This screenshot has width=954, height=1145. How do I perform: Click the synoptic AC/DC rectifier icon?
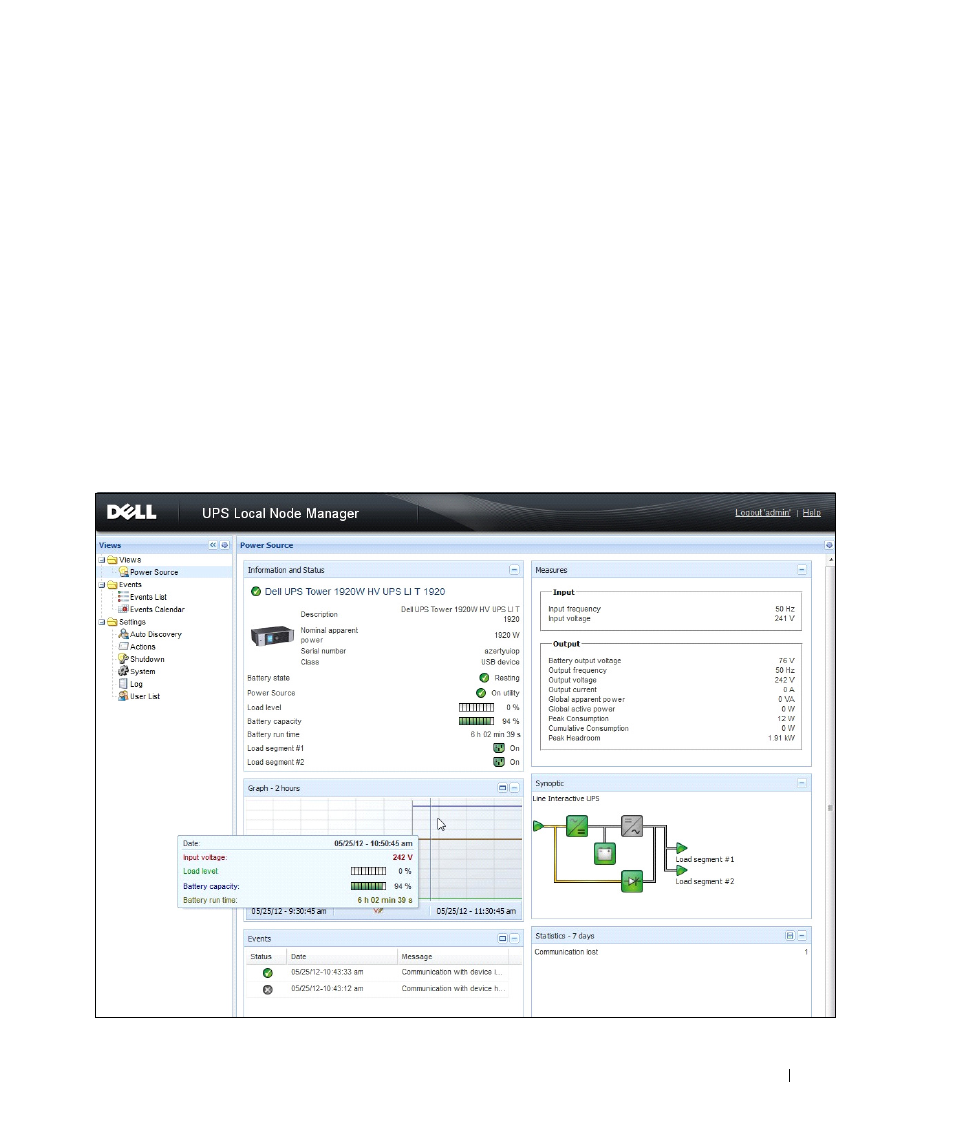(577, 827)
